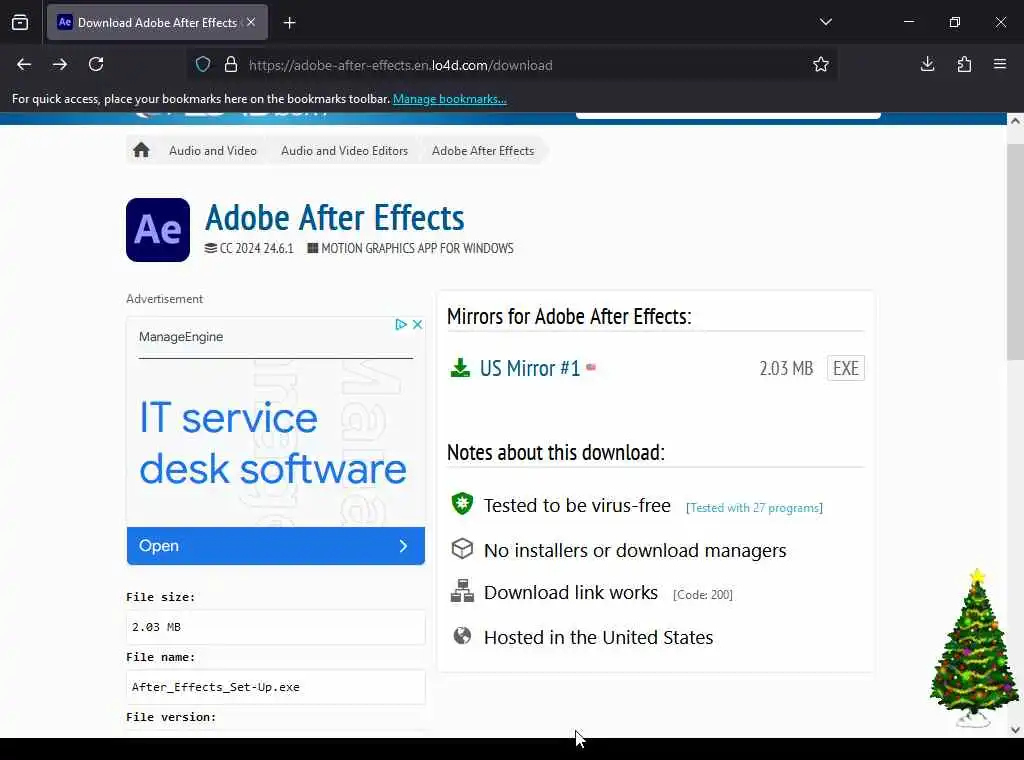Viewport: 1024px width, 760px height.
Task: Click the File size value field
Action: pyautogui.click(x=276, y=627)
